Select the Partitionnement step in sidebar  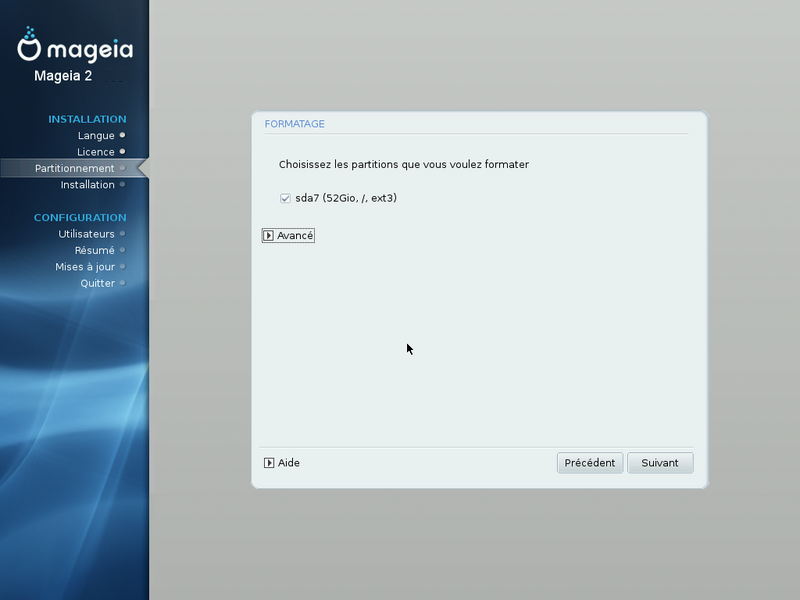tap(74, 168)
